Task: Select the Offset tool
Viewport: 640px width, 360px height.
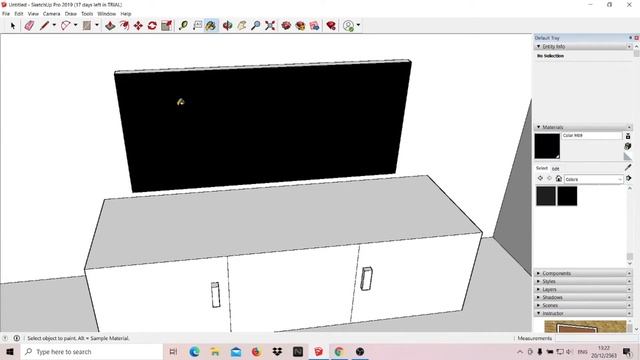Action: 124,26
